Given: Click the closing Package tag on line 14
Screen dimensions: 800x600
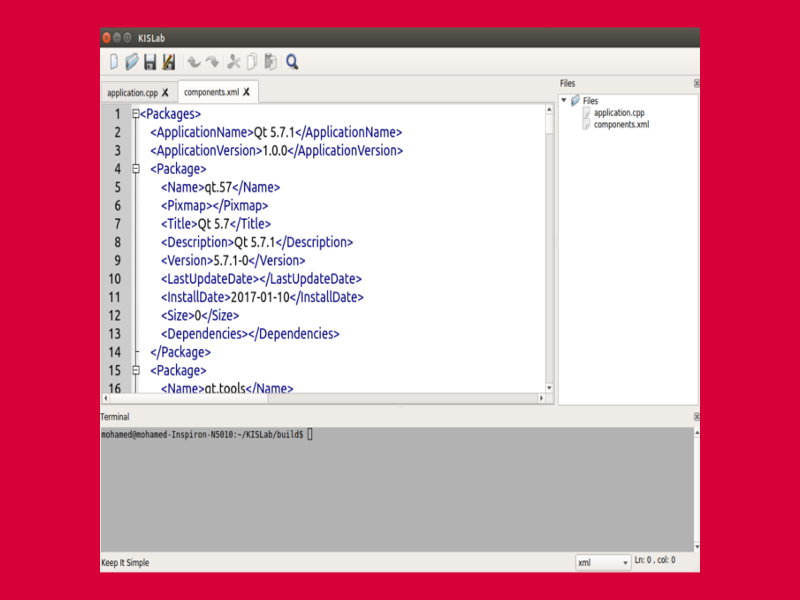Looking at the screenshot, I should tap(180, 353).
